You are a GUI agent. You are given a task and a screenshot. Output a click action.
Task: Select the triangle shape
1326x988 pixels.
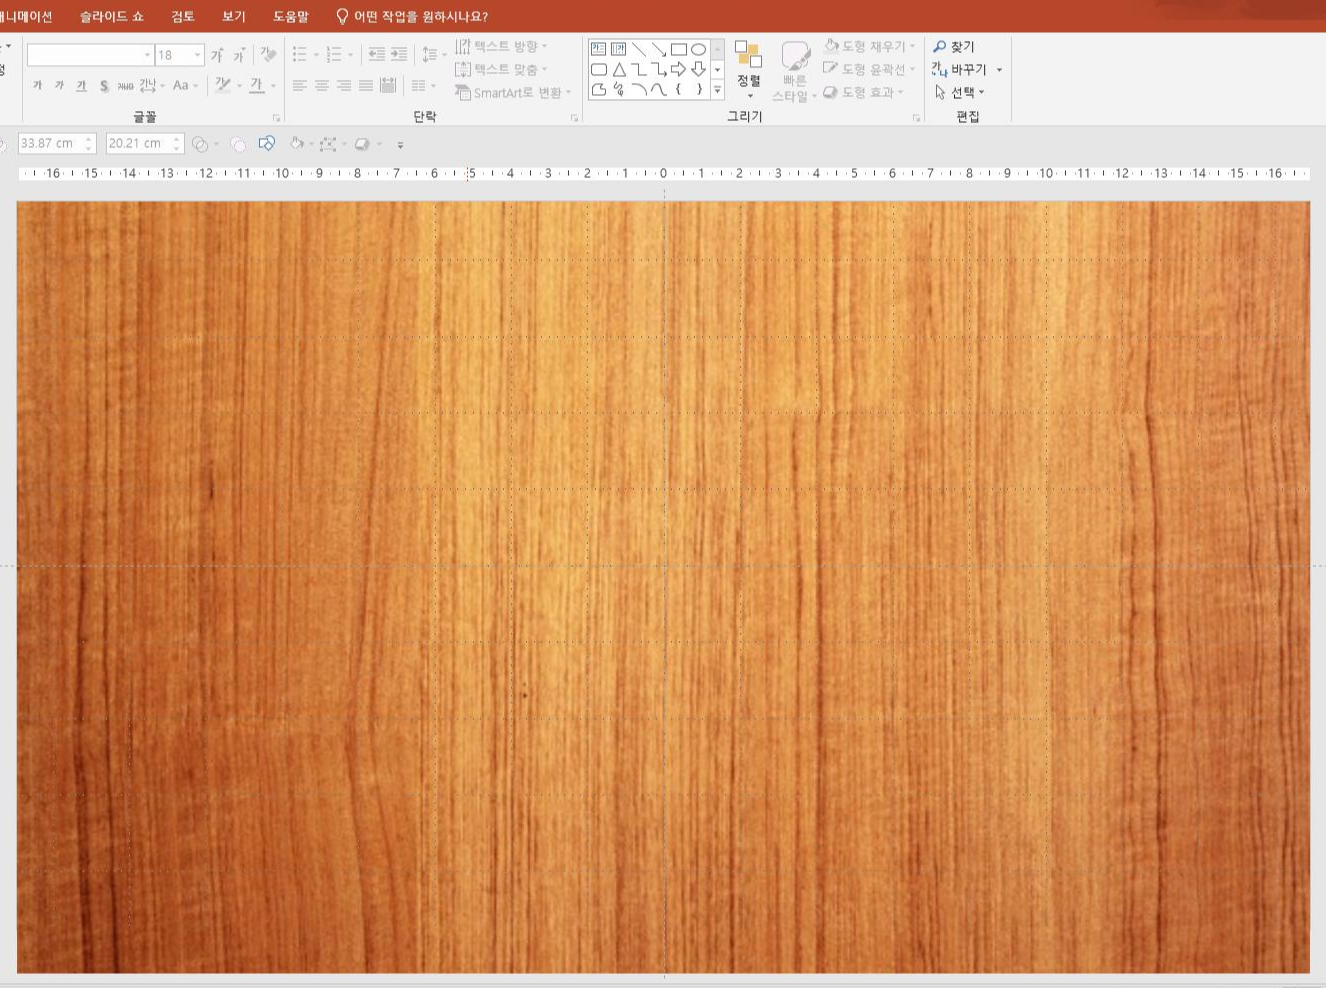click(x=618, y=69)
